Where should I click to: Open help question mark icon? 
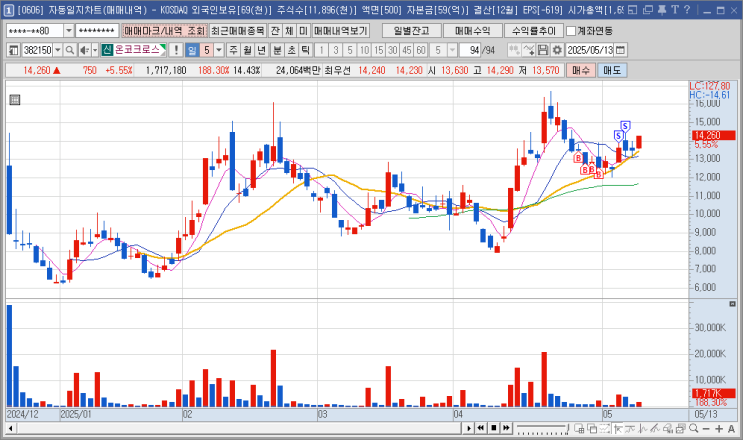tap(687, 9)
